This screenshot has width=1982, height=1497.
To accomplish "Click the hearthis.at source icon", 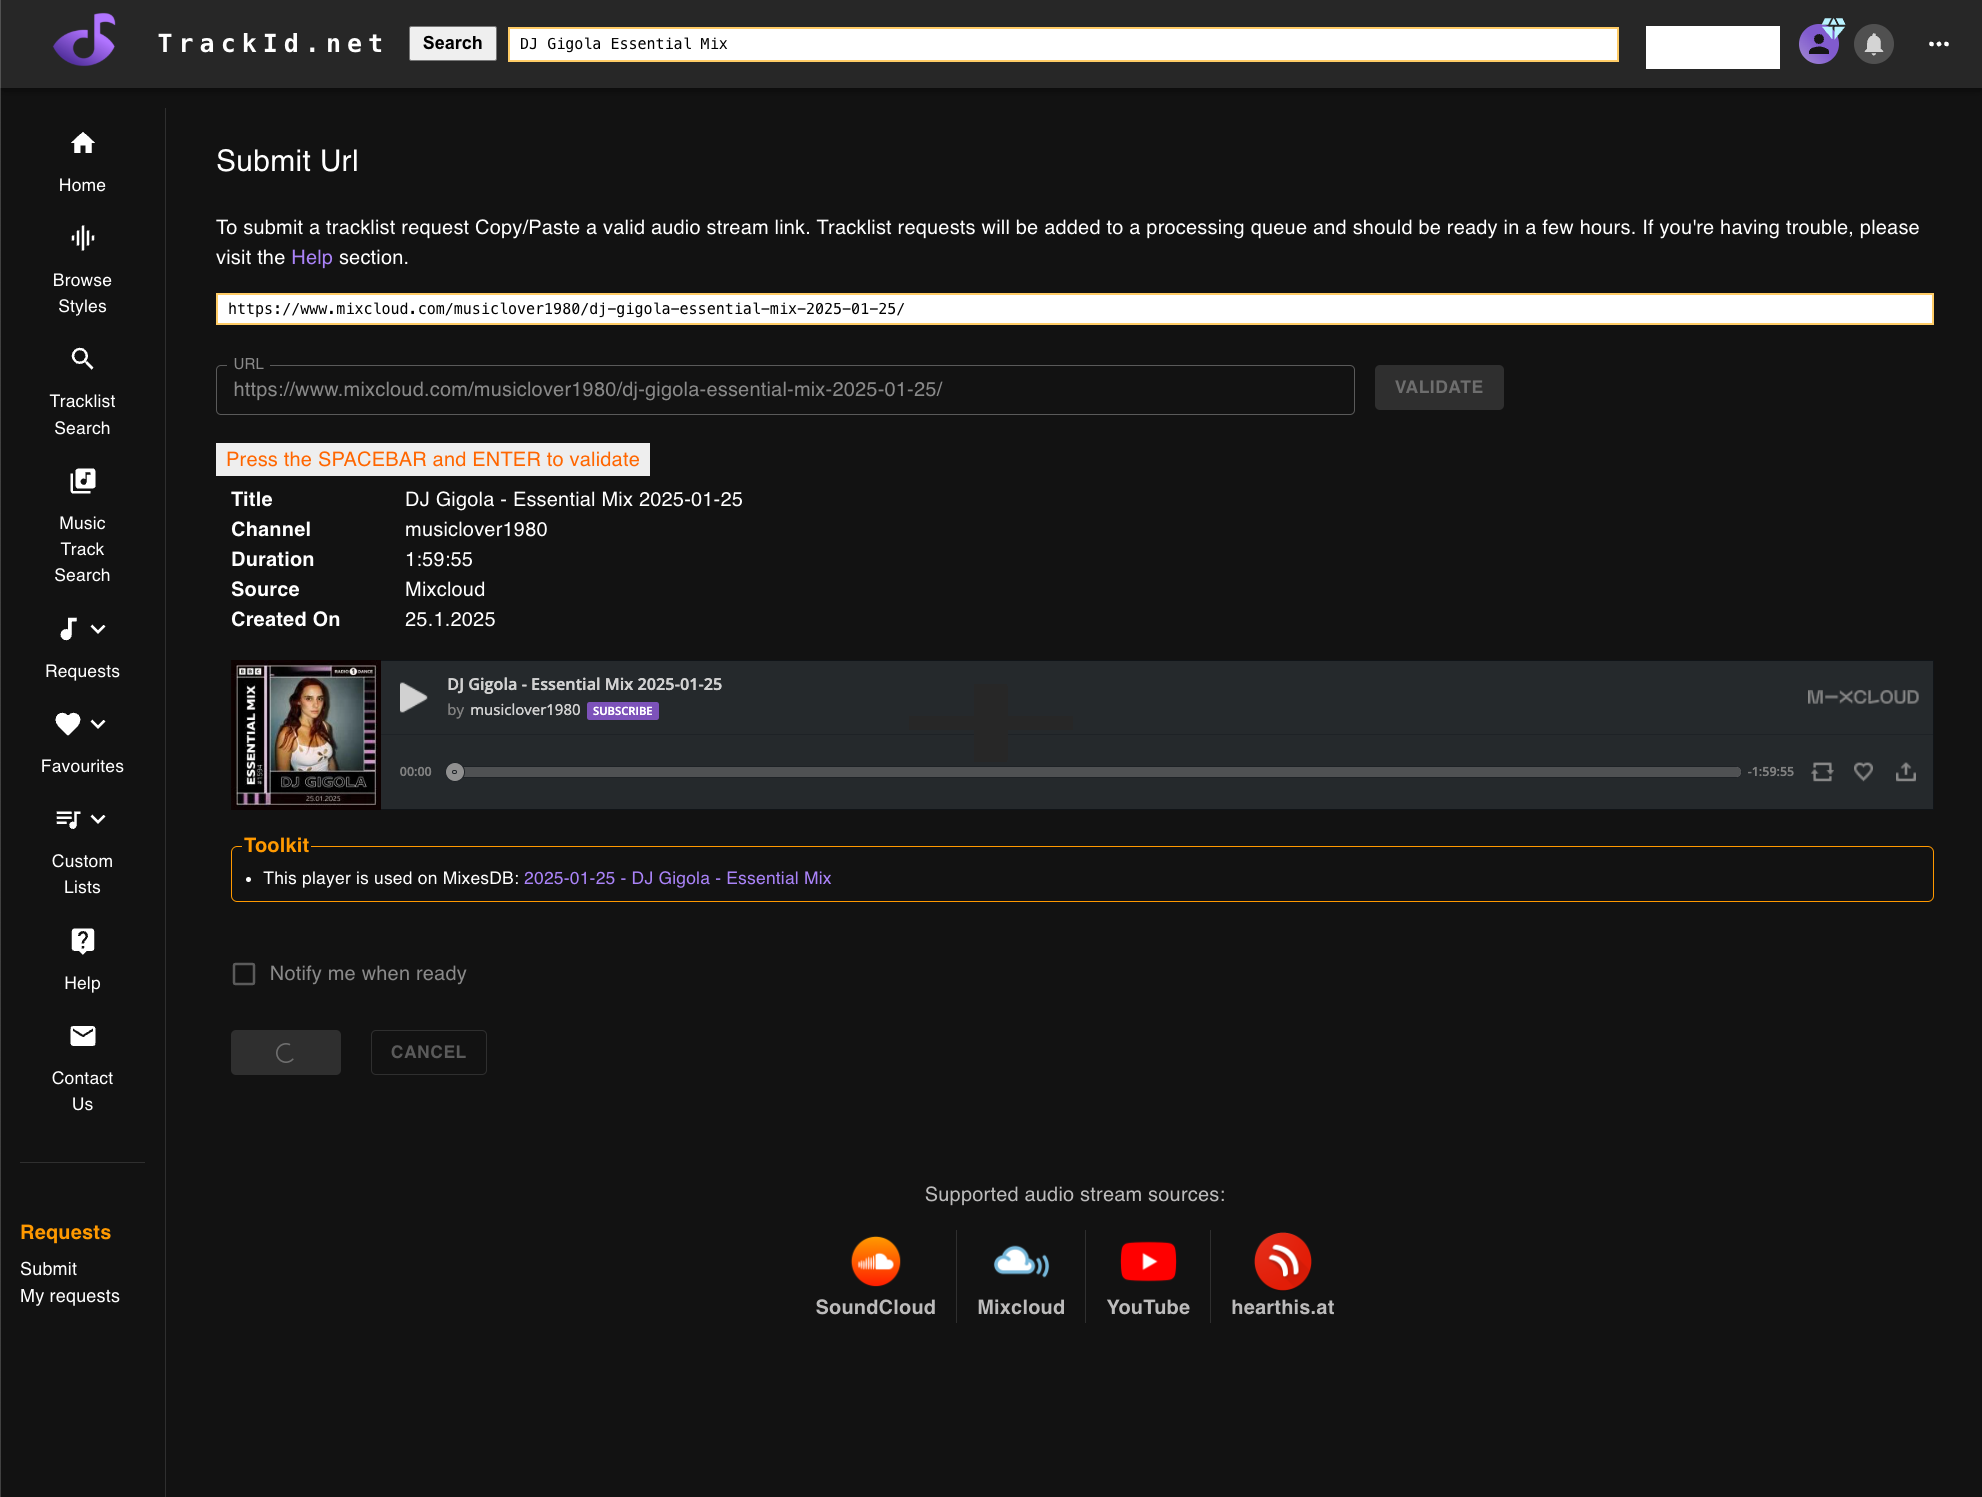I will coord(1282,1262).
